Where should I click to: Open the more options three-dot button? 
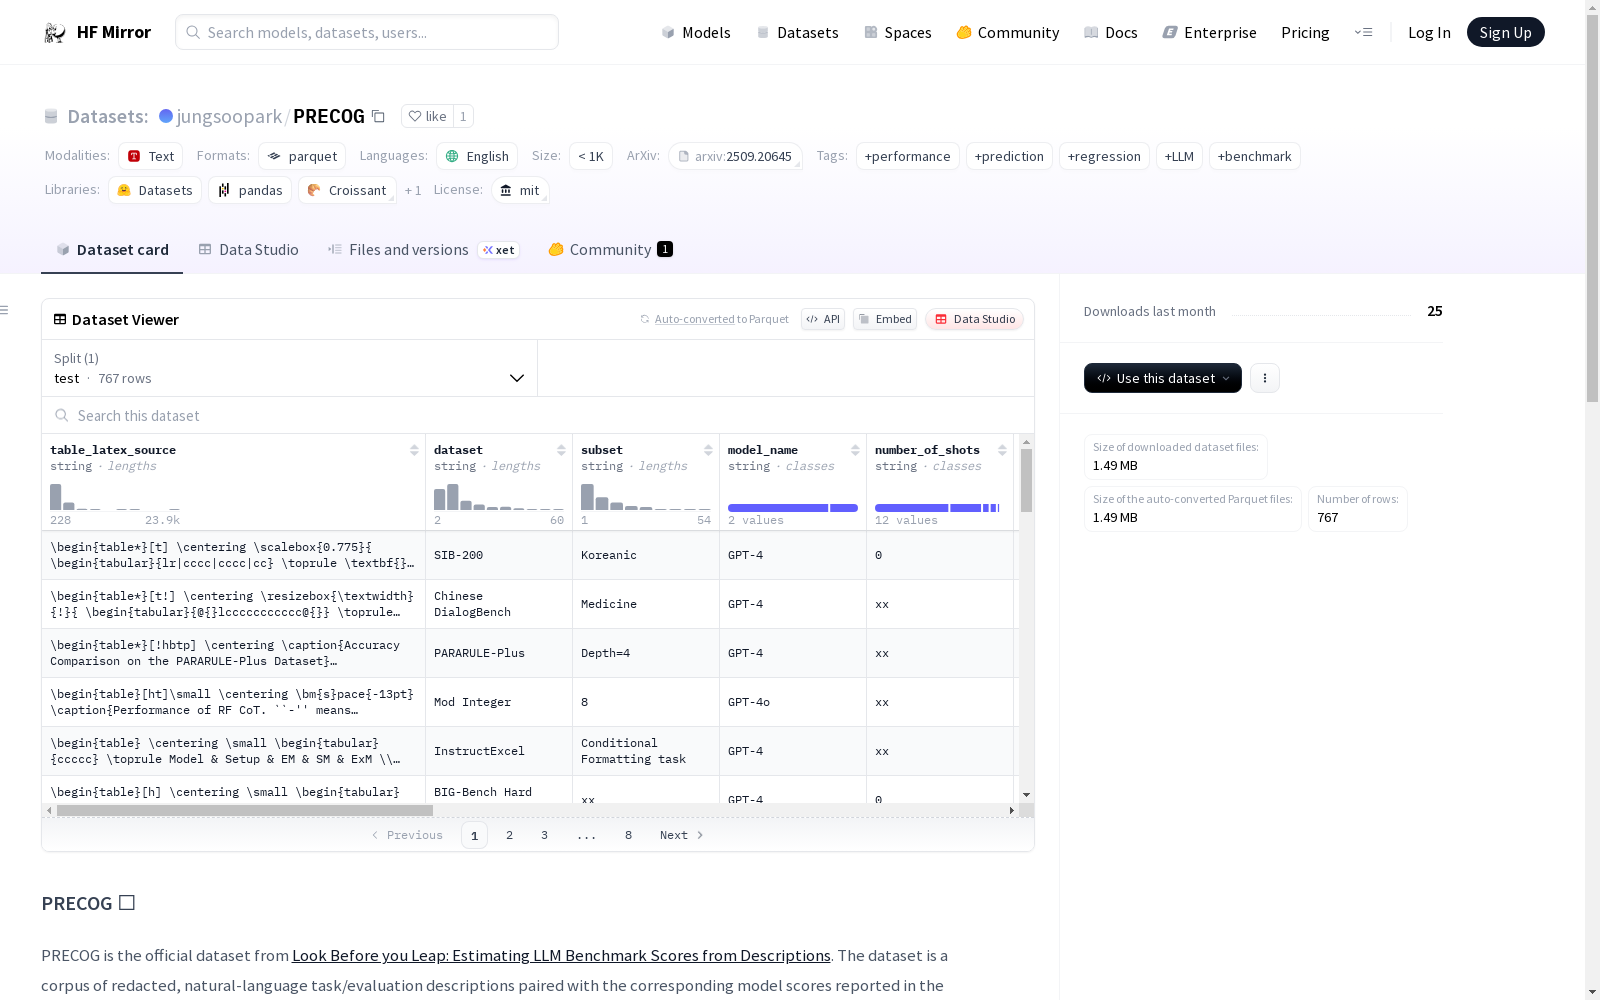coord(1265,378)
